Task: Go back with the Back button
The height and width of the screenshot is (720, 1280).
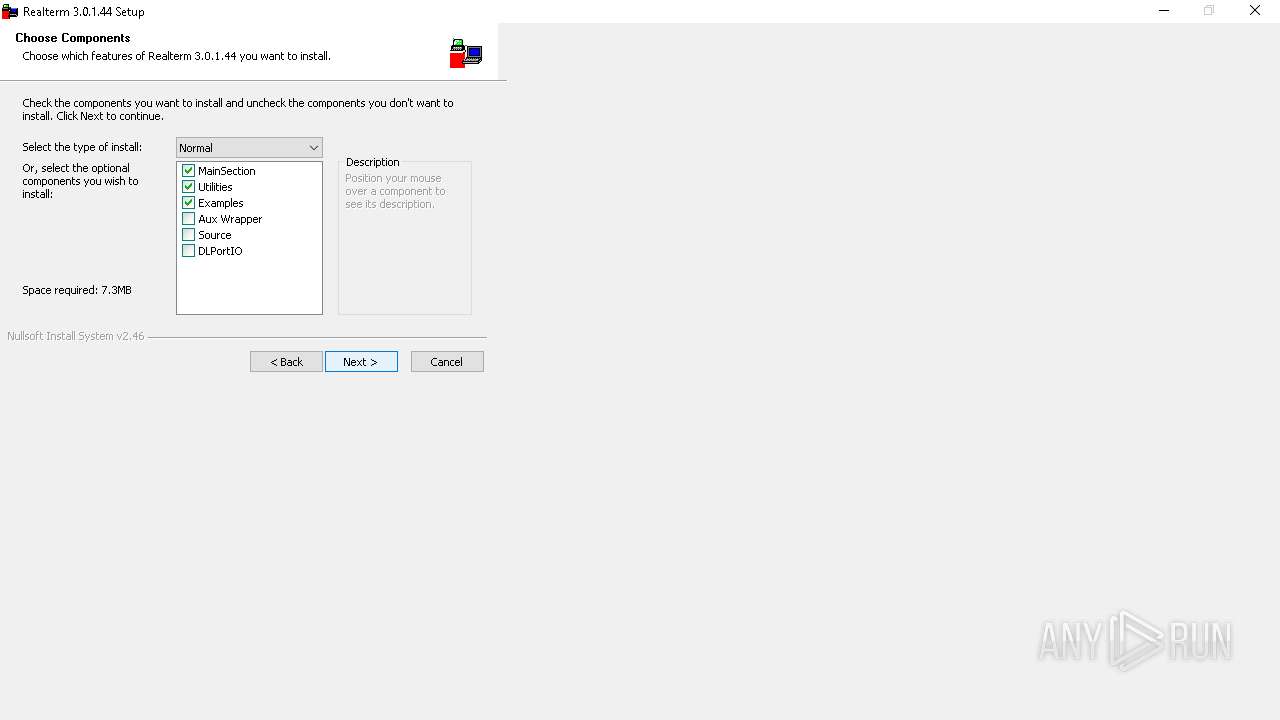Action: (286, 362)
